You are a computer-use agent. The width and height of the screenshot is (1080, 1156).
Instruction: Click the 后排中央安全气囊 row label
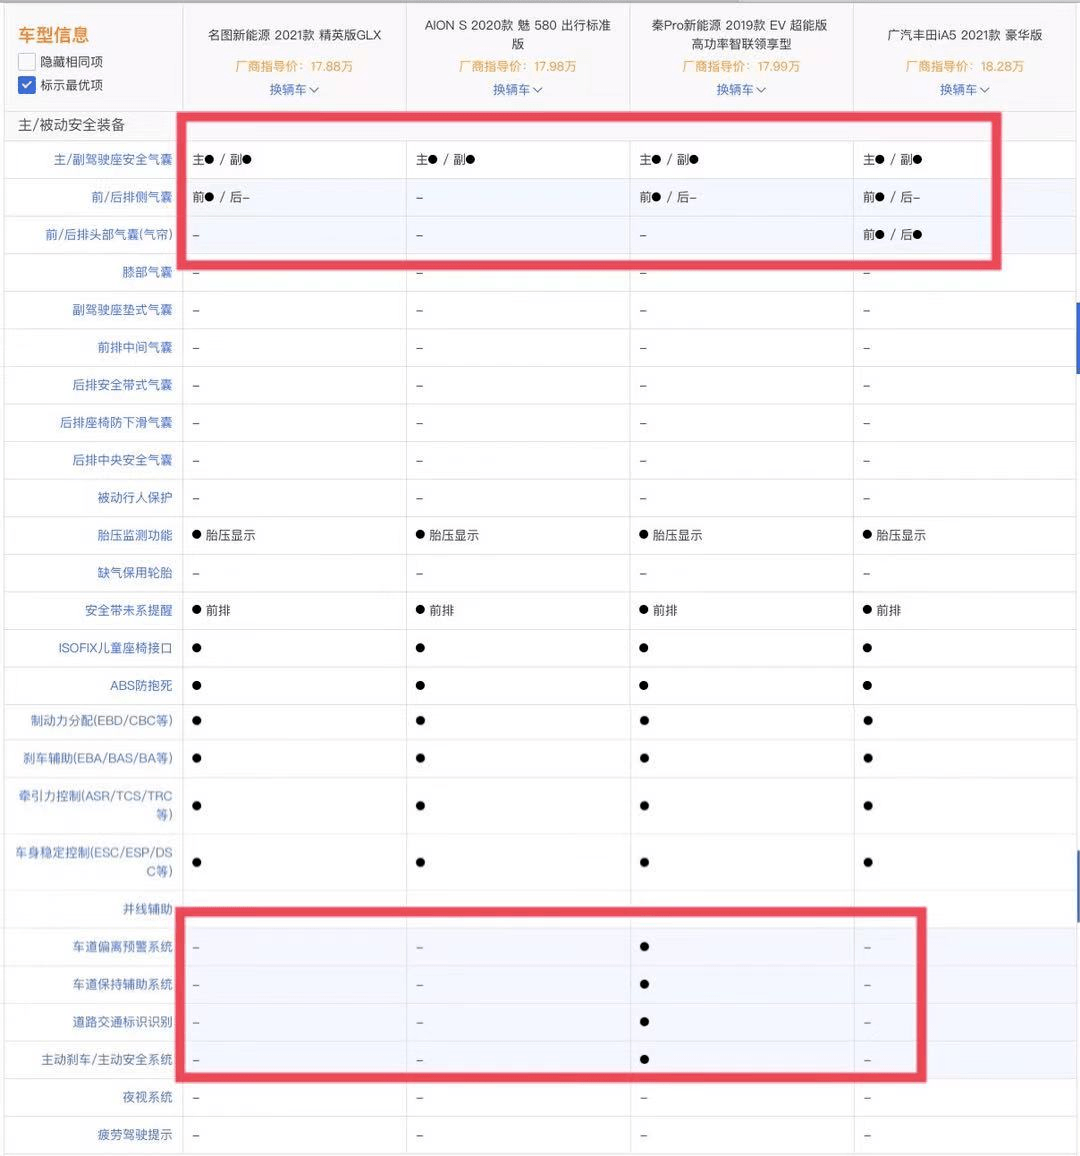[122, 460]
